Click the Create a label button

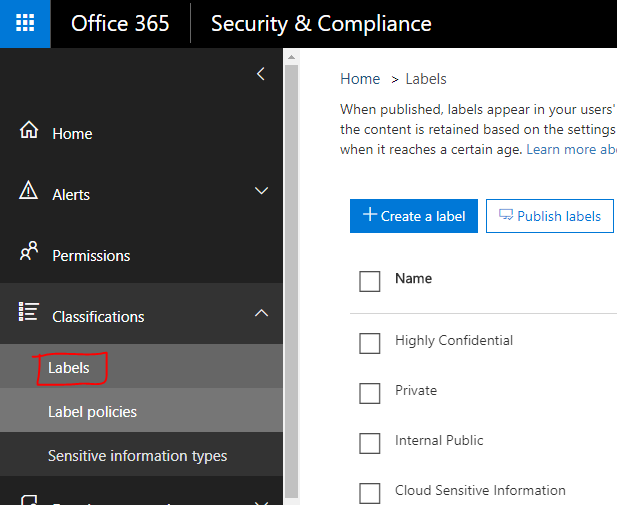[x=414, y=216]
